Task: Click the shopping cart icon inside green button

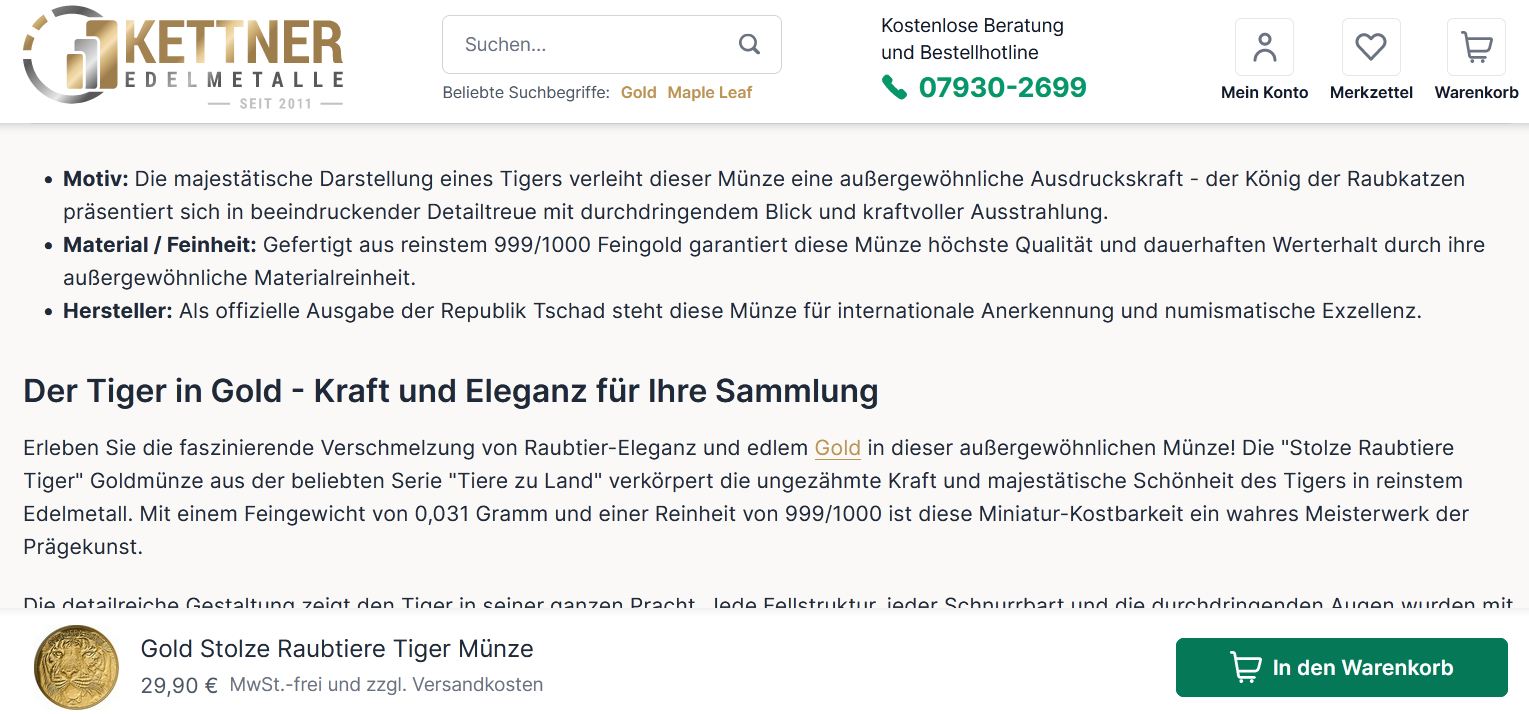Action: pos(1245,667)
